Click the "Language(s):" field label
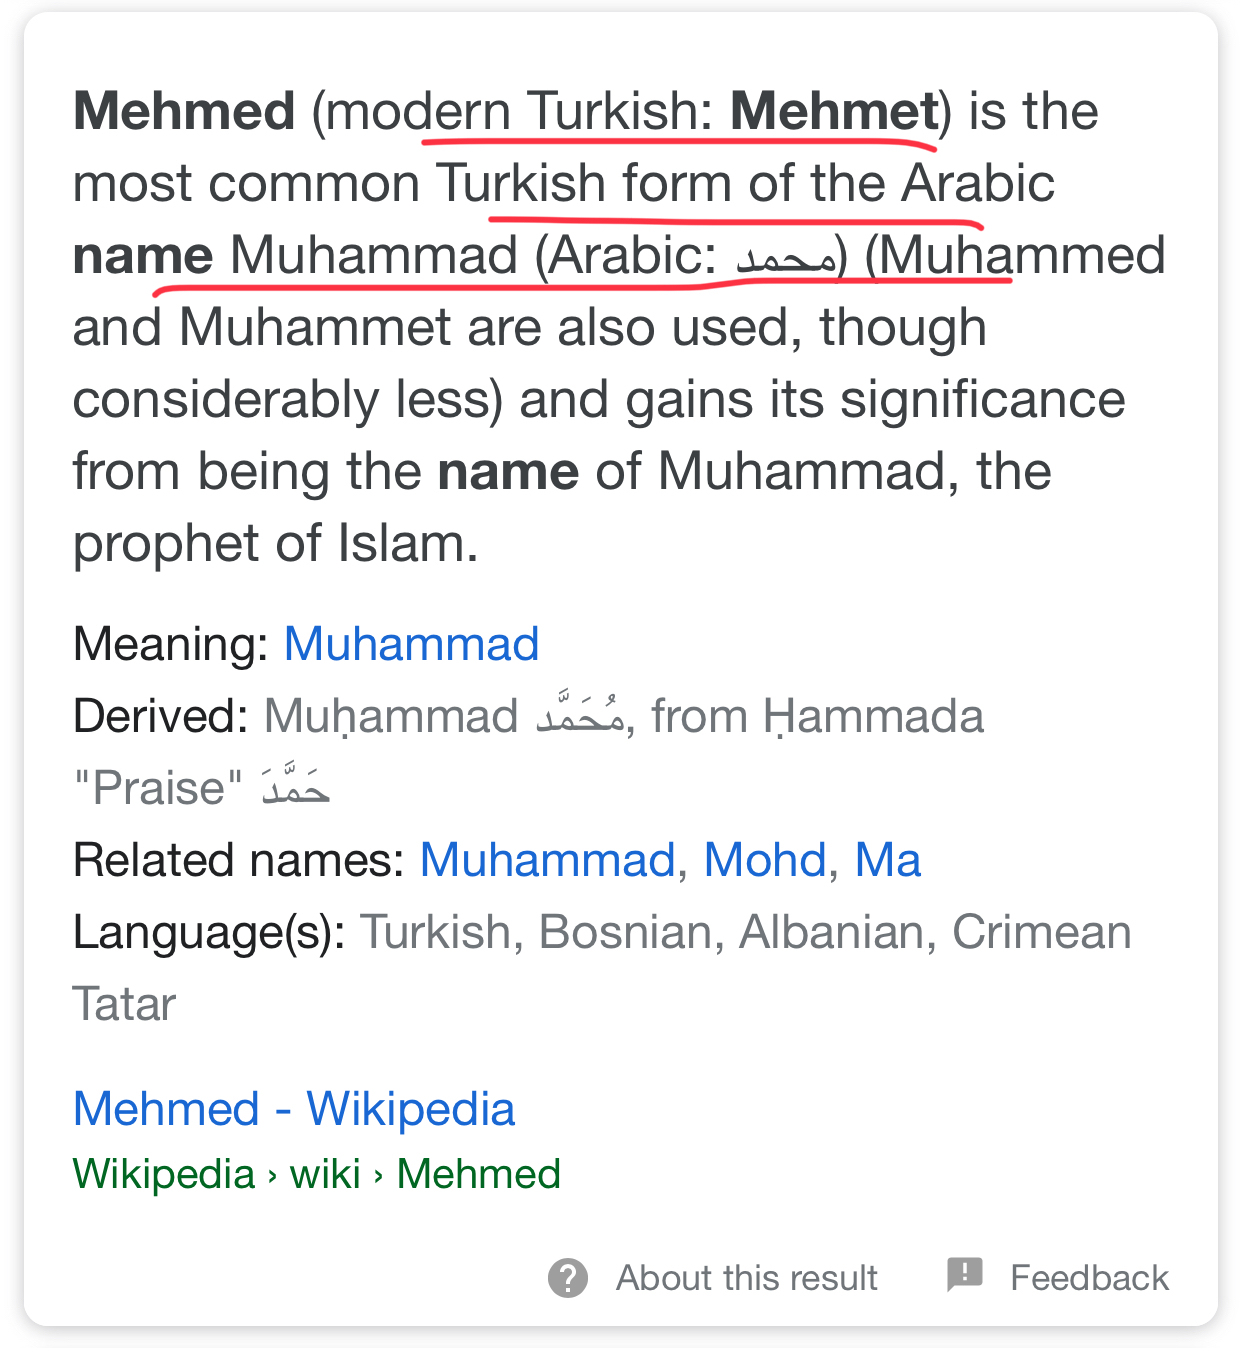Screen dimensions: 1242x1348 209,932
